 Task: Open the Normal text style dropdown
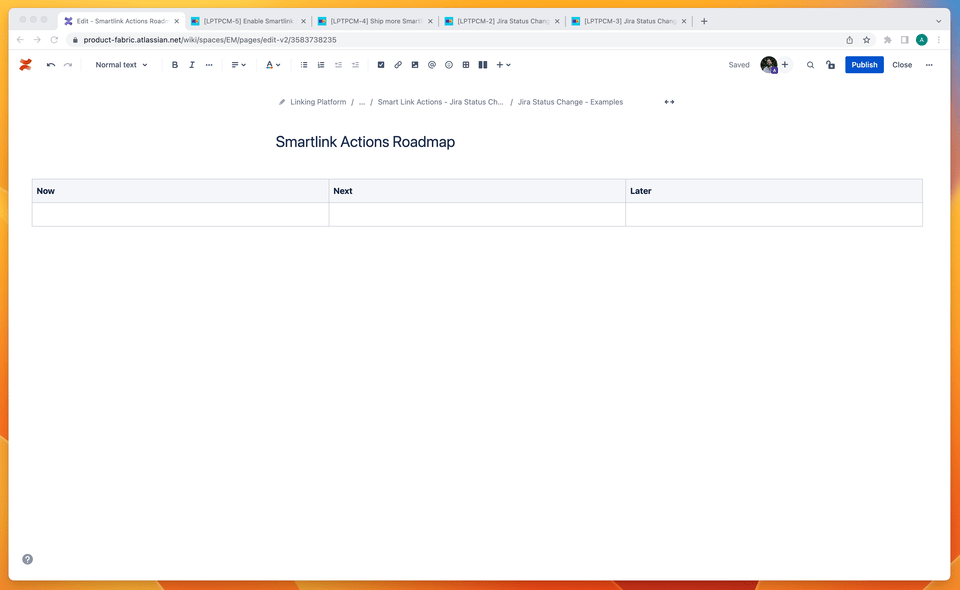tap(121, 65)
